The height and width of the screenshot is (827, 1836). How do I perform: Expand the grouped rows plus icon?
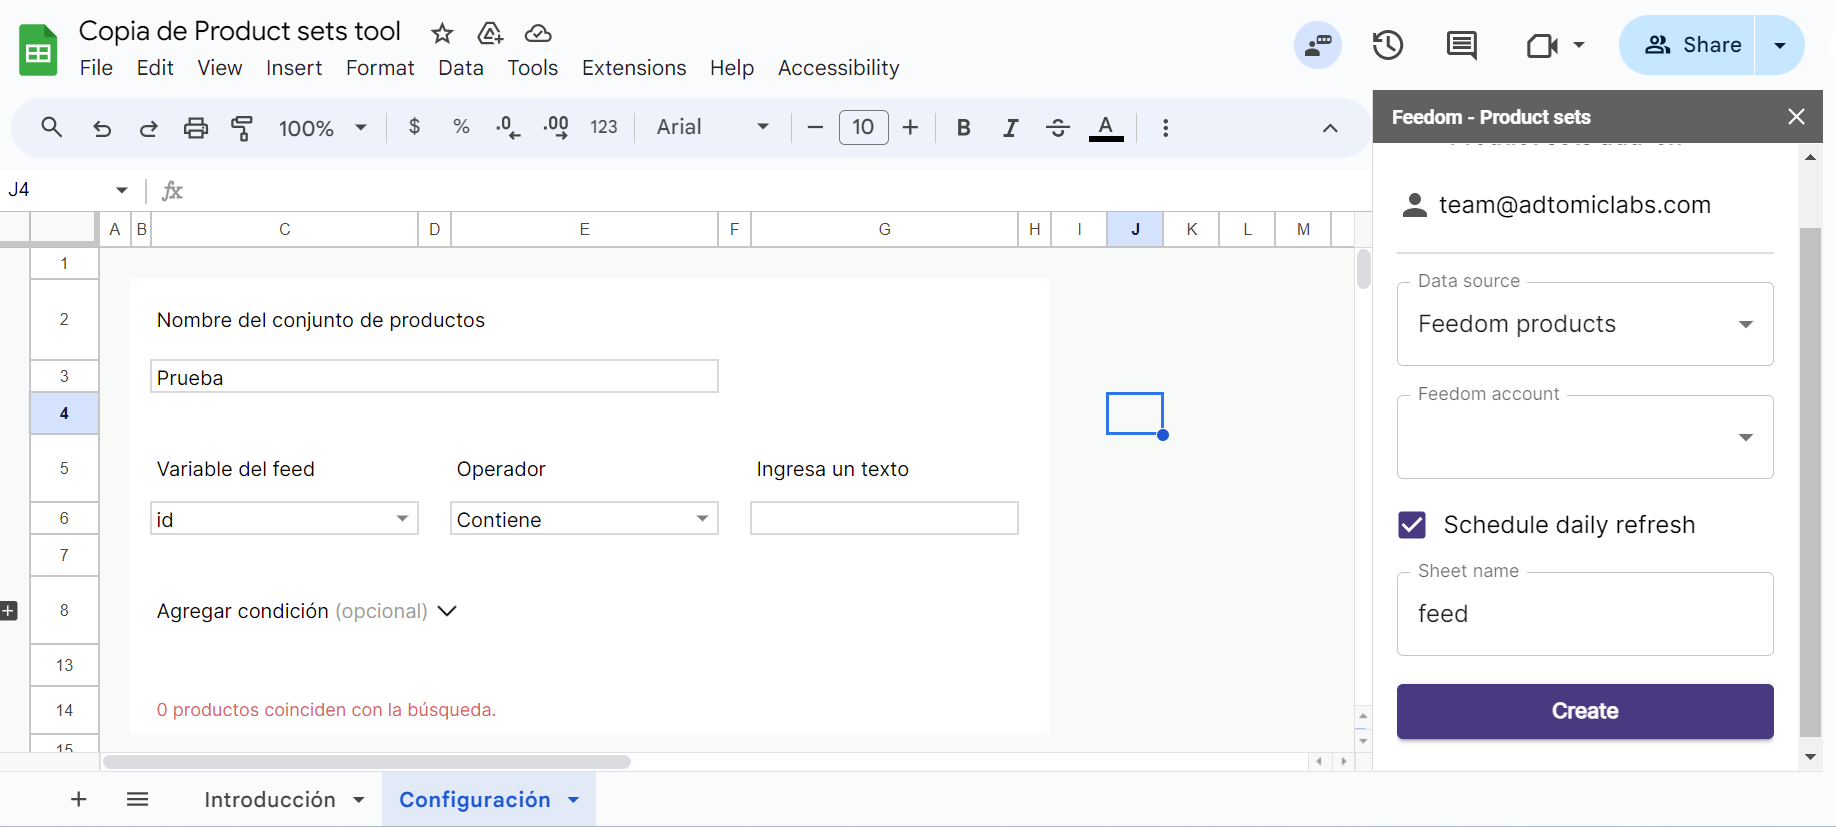tap(9, 610)
